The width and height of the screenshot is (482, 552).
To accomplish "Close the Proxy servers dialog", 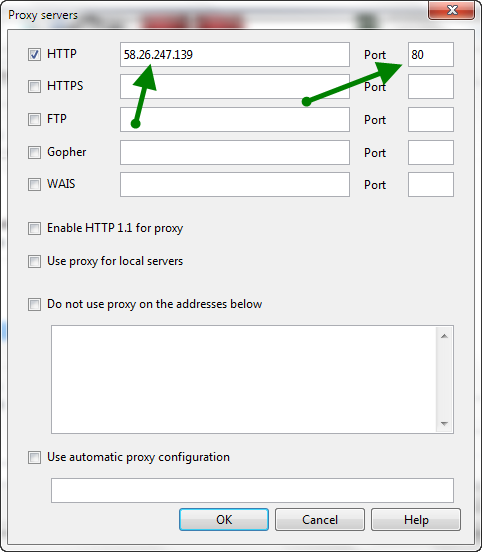I will [451, 10].
